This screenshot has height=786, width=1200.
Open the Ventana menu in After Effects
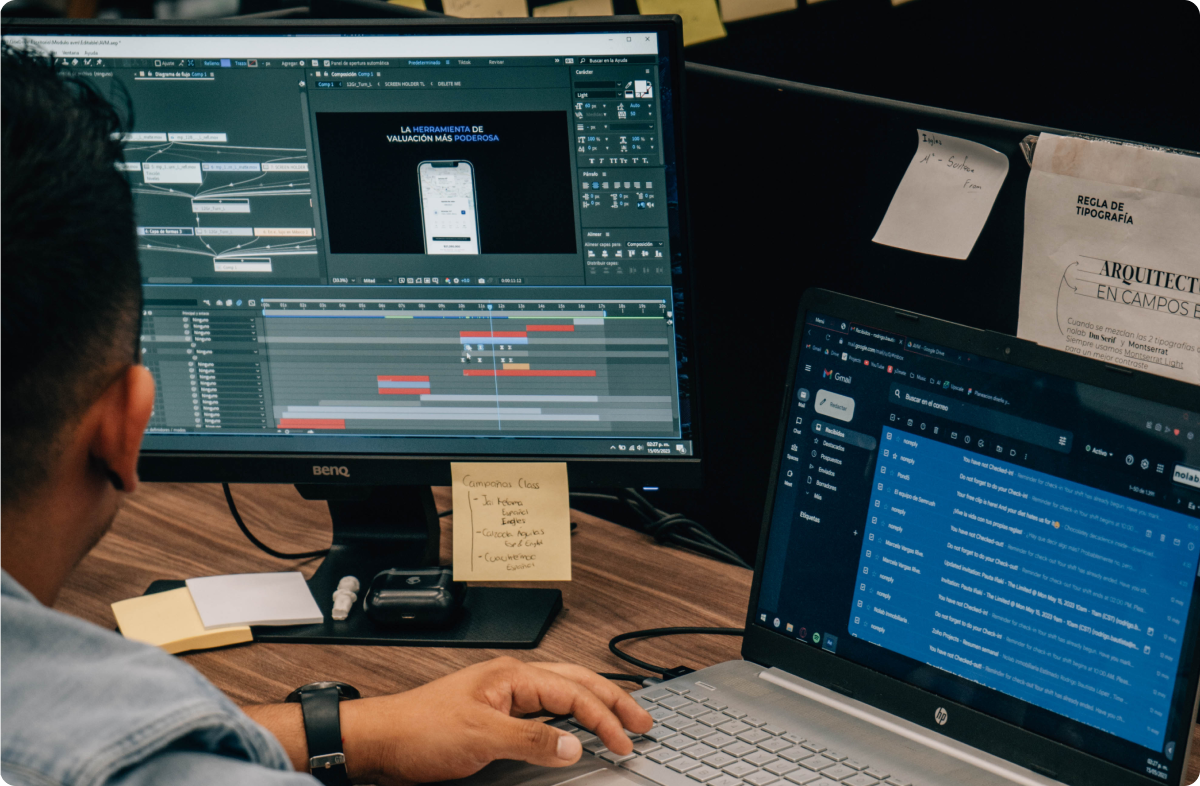[71, 53]
